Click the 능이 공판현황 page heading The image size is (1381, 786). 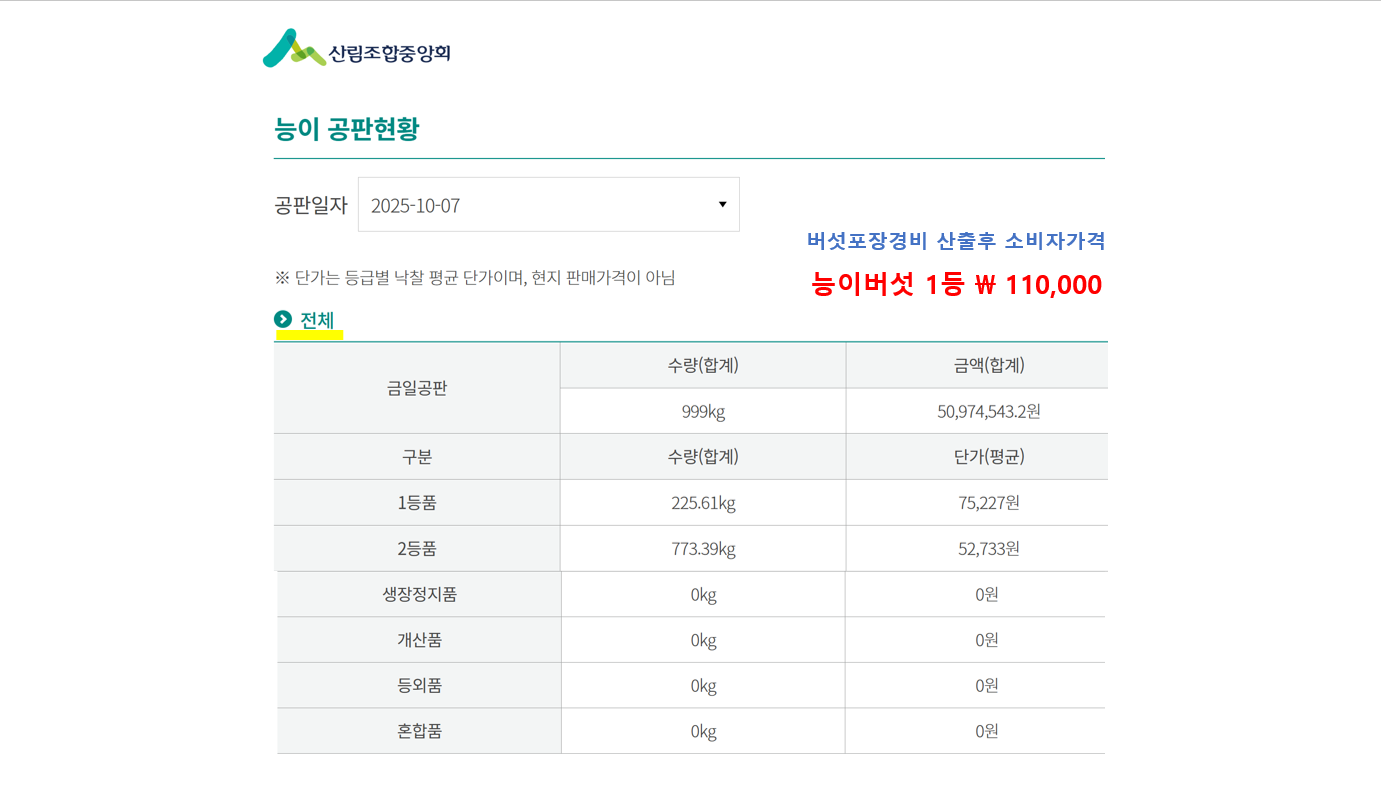[x=346, y=129]
